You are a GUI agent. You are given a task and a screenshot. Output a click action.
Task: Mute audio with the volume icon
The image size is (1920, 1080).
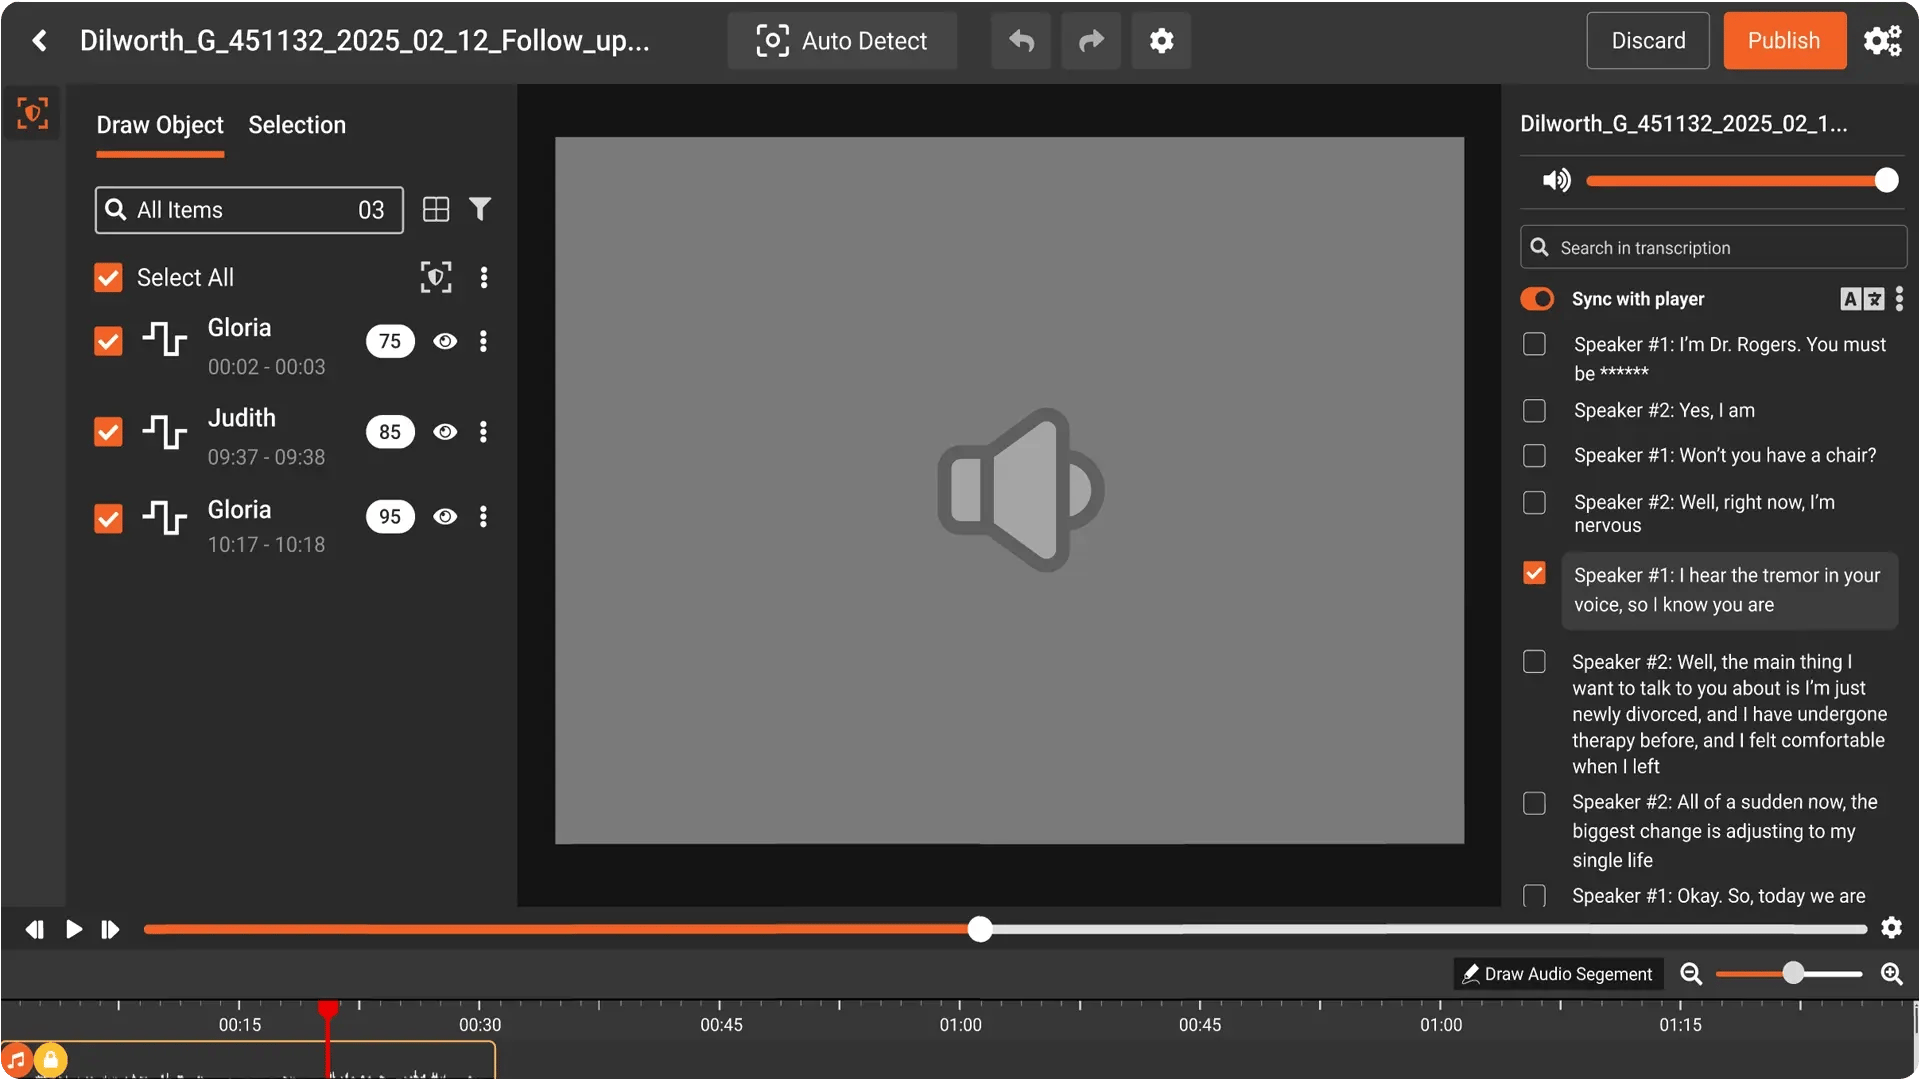coord(1556,180)
